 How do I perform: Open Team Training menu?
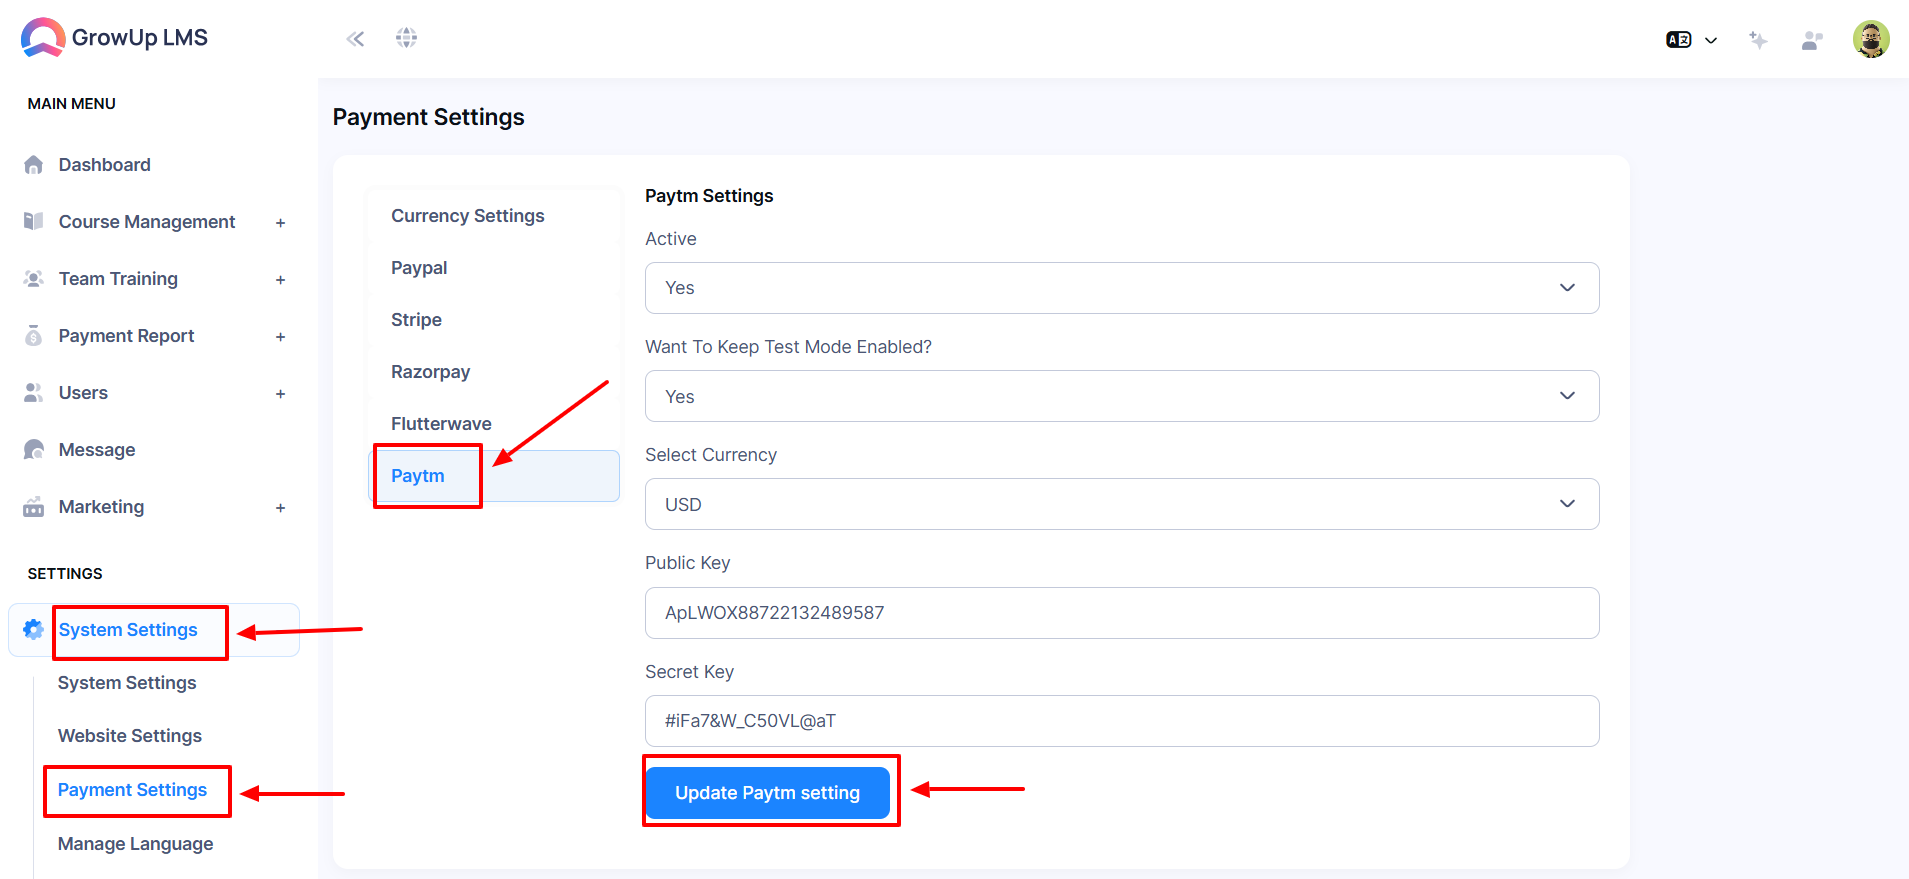click(x=118, y=279)
